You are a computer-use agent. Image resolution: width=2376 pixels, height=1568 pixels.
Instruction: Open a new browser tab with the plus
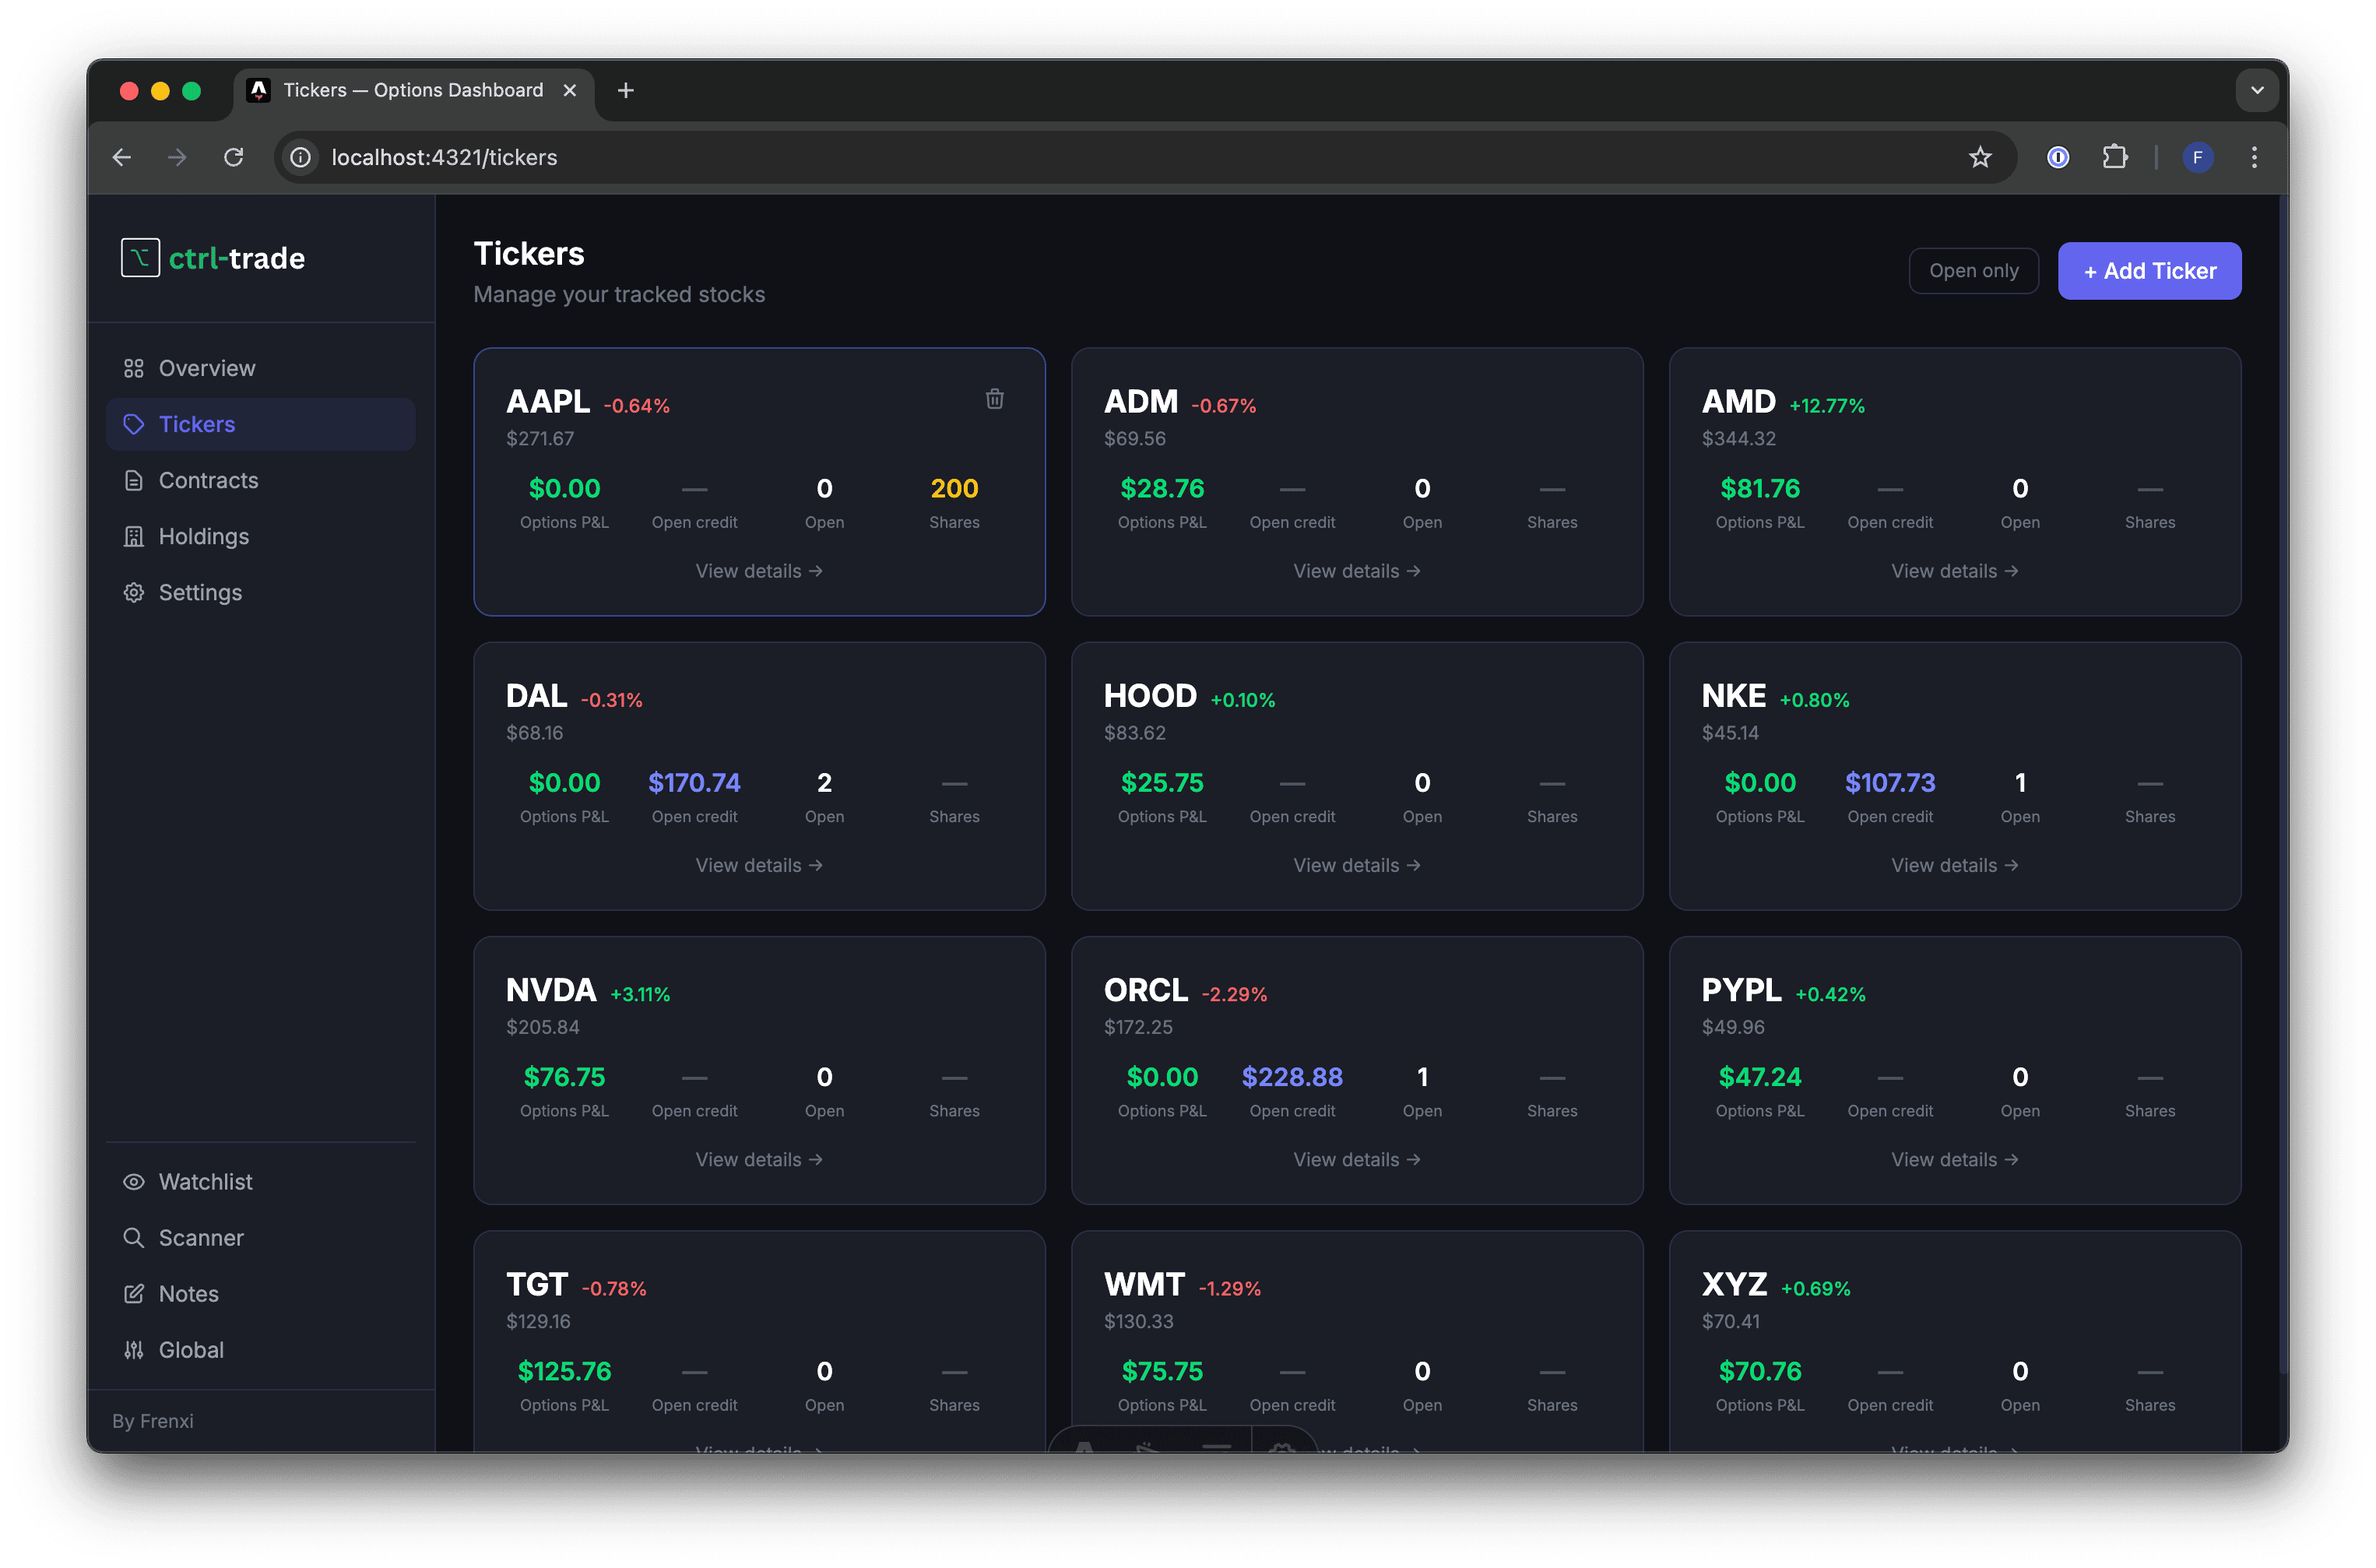point(626,90)
